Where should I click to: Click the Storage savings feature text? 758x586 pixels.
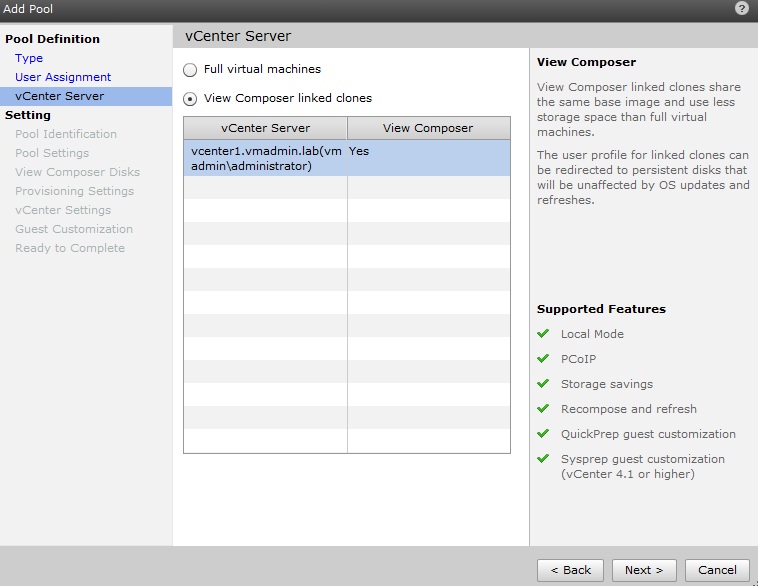pos(607,384)
